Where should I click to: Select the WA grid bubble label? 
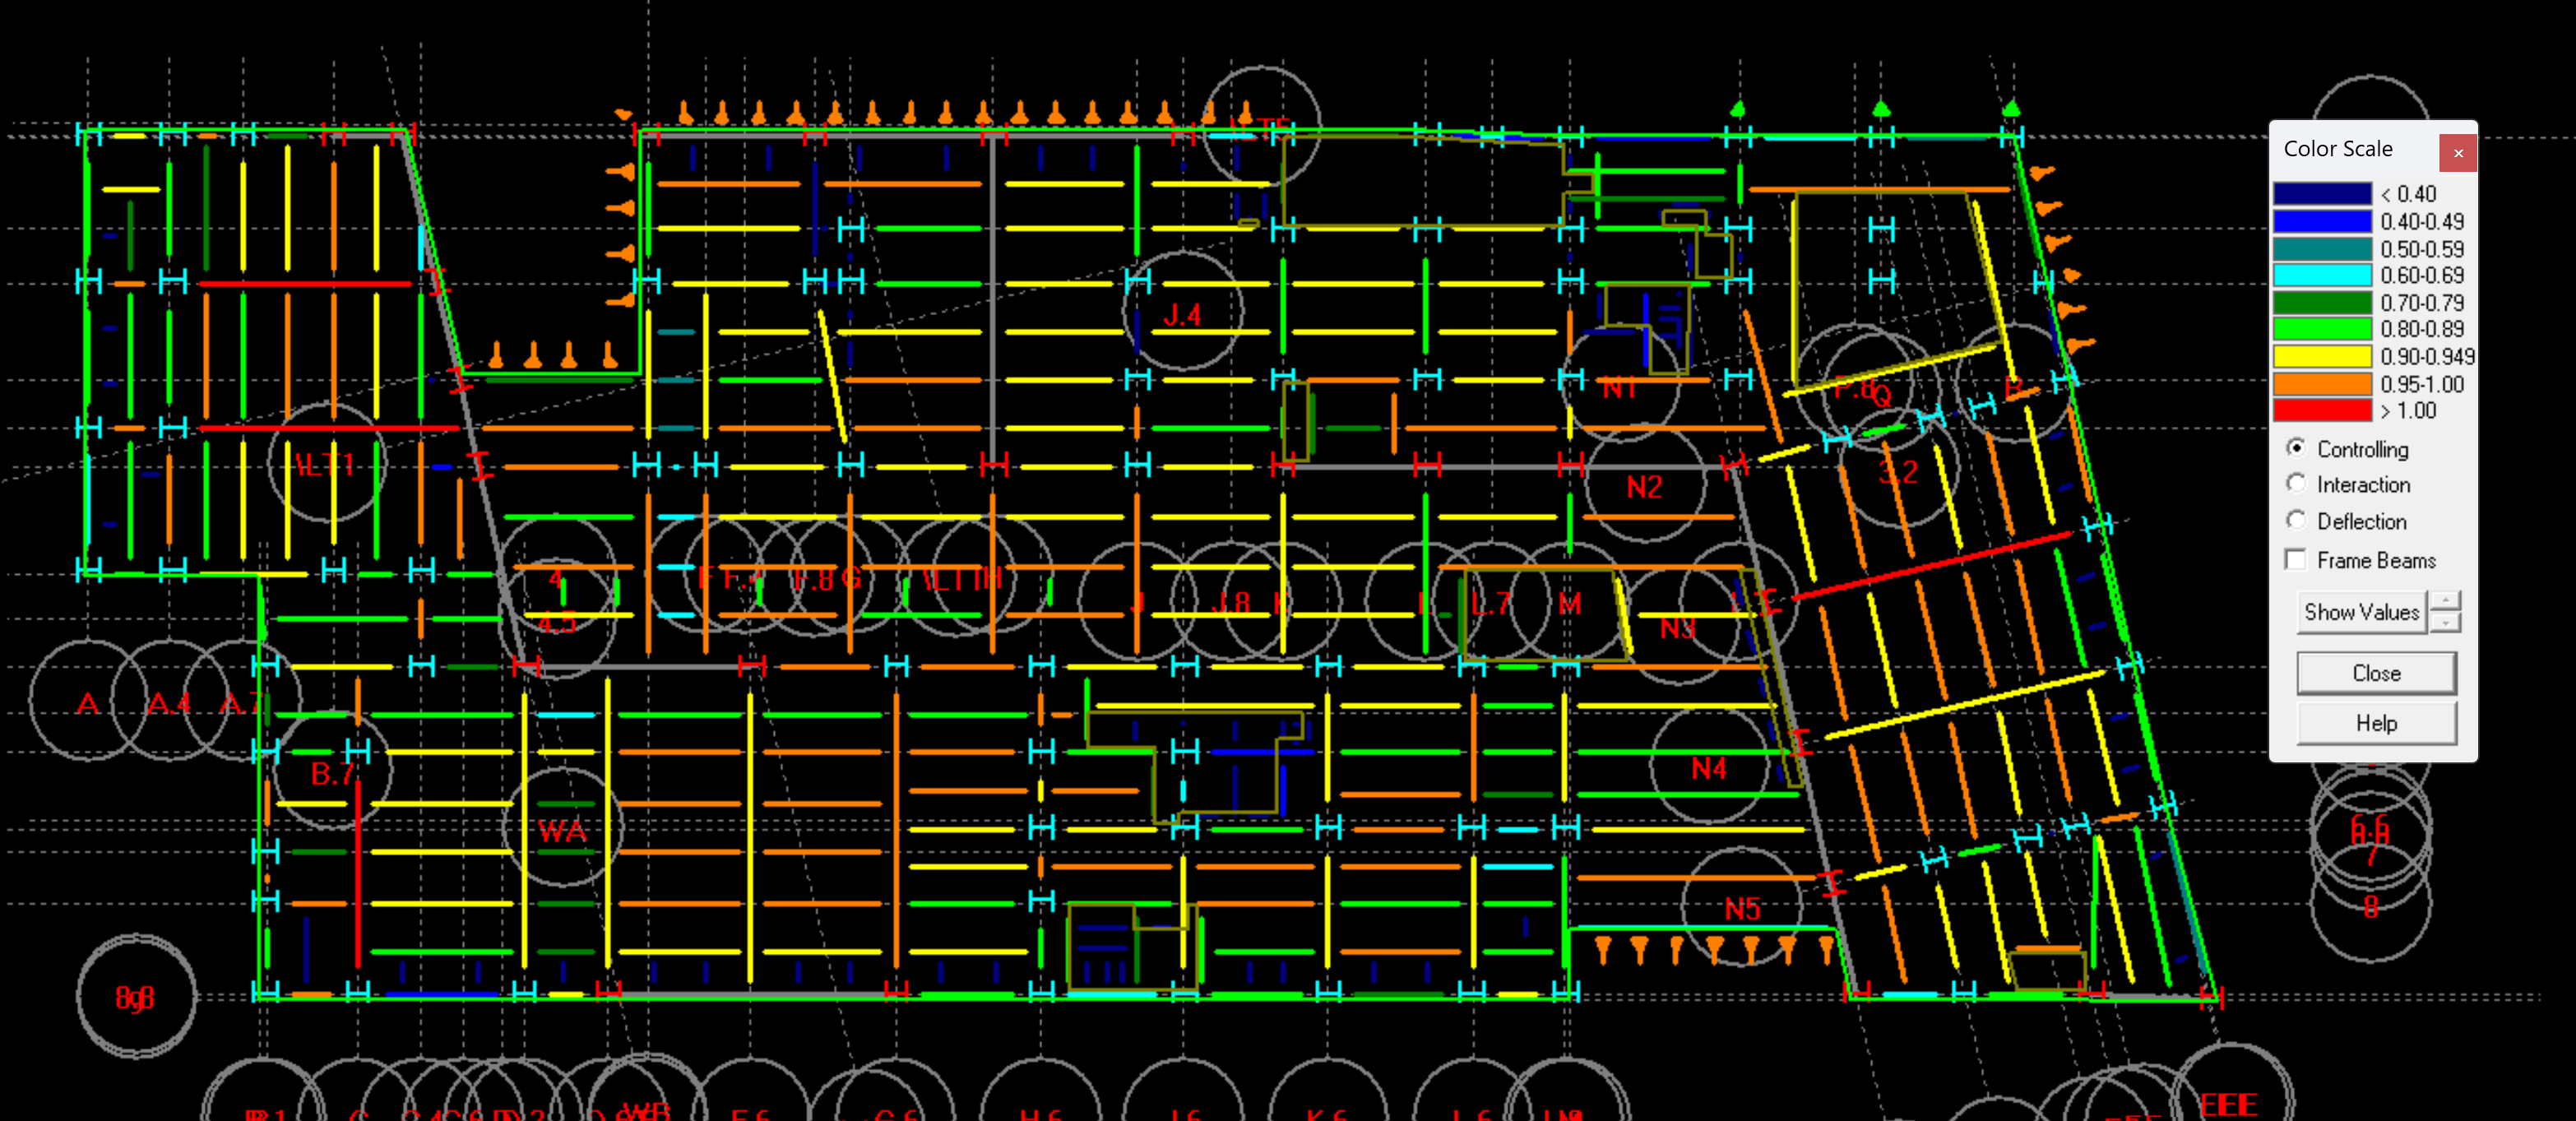(x=562, y=831)
